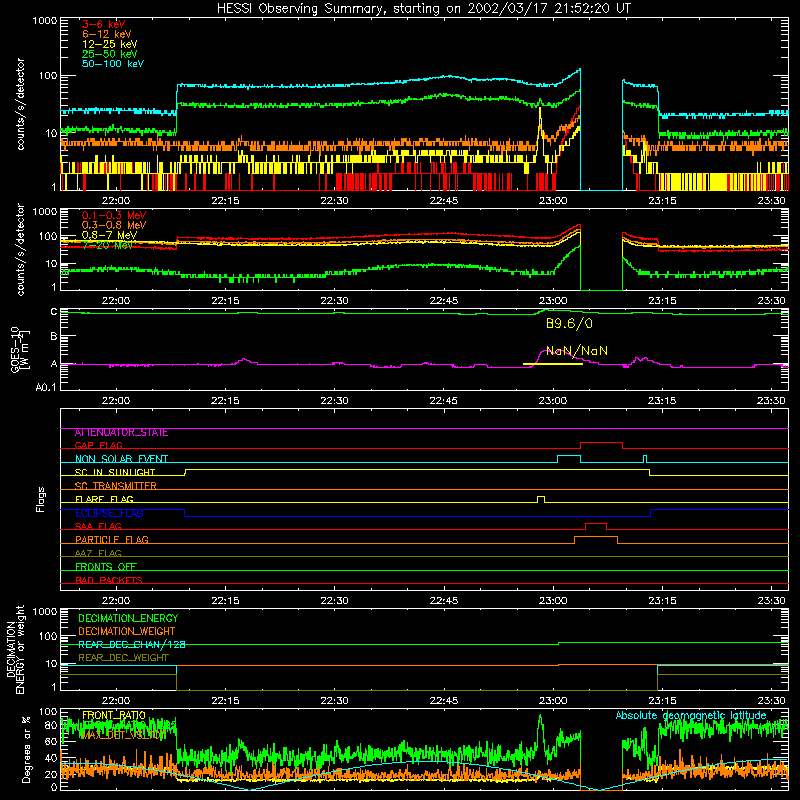800x800 pixels.
Task: Select the ECLIPSE_FLAG label
Action: tap(109, 513)
